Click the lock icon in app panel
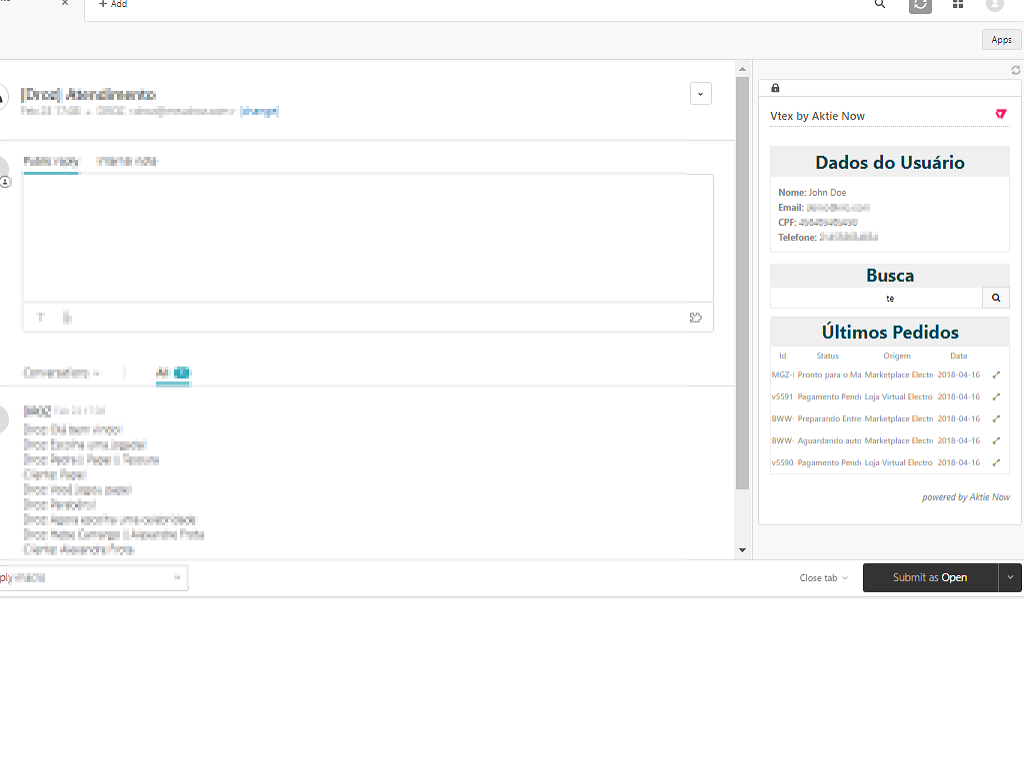The height and width of the screenshot is (768, 1024). tap(775, 88)
